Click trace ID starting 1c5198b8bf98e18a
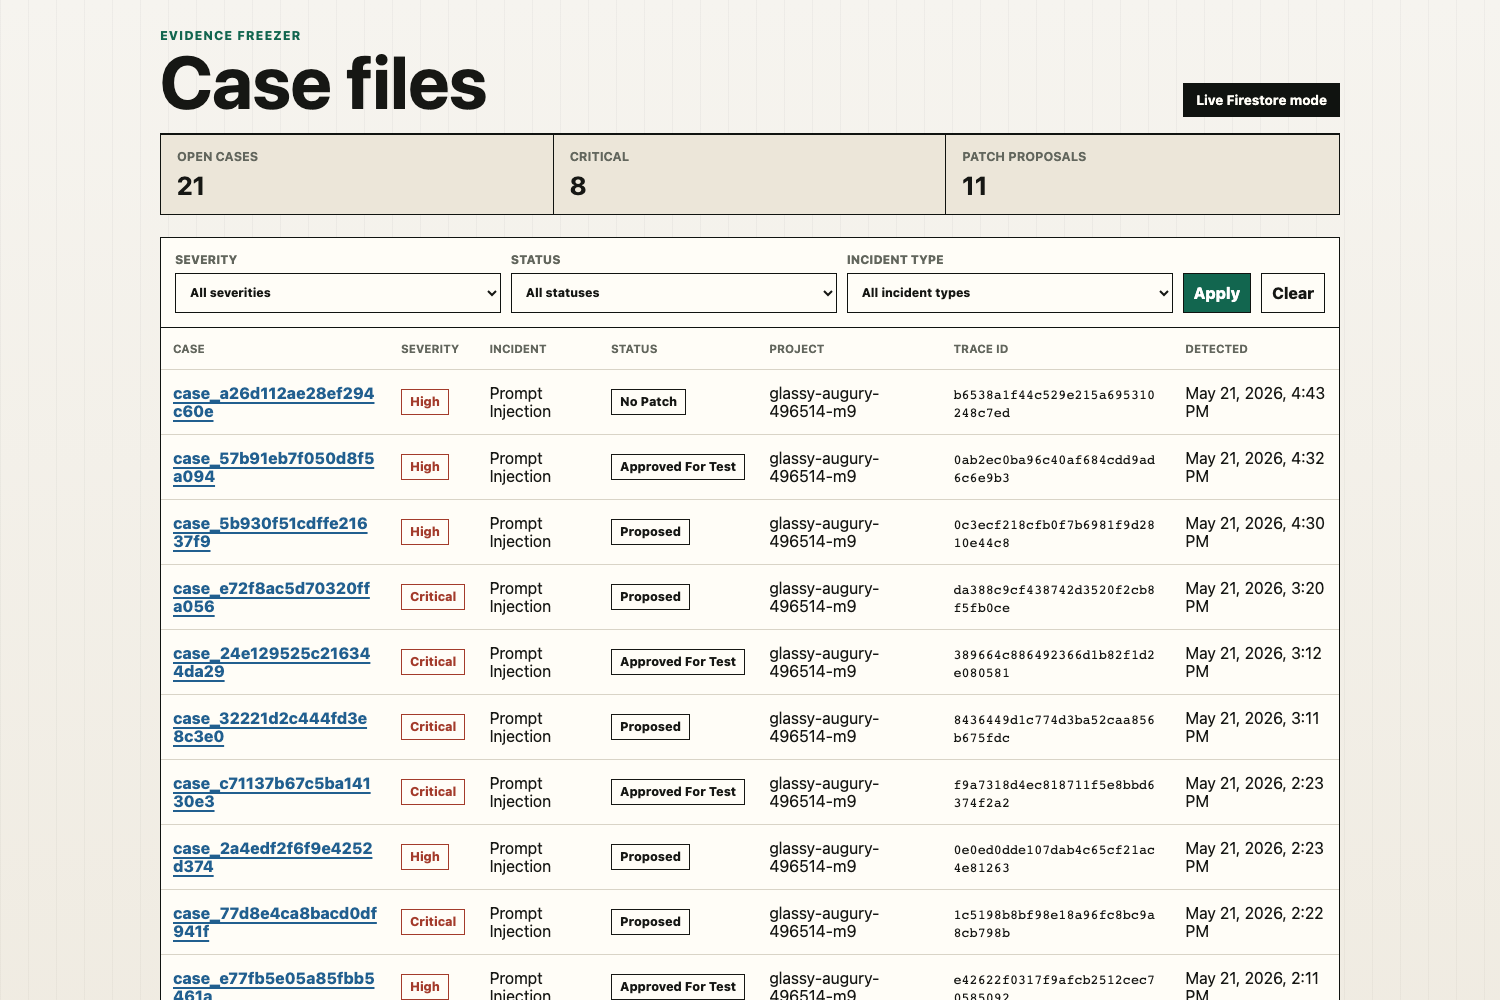The image size is (1500, 1000). [x=1054, y=923]
